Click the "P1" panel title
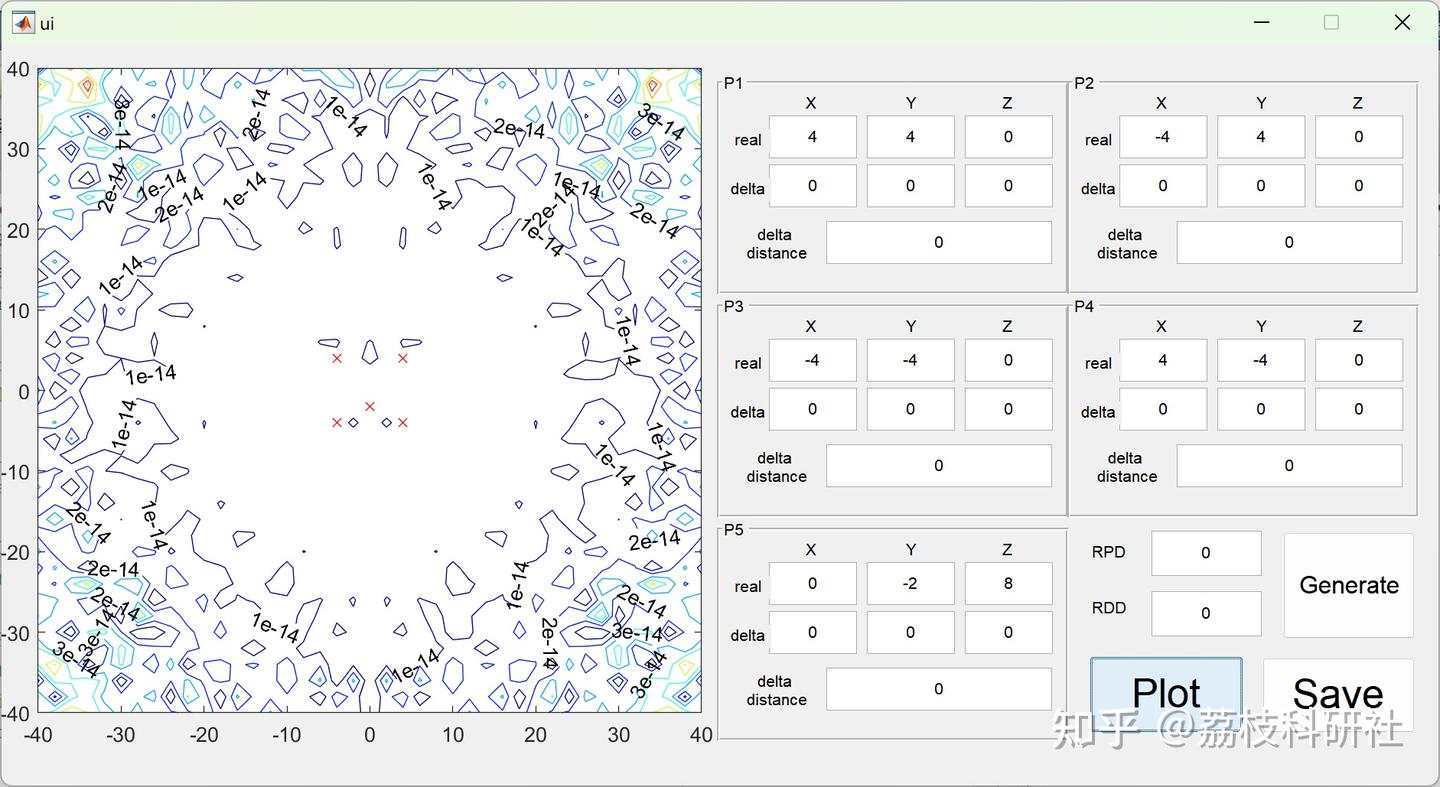 tap(734, 83)
